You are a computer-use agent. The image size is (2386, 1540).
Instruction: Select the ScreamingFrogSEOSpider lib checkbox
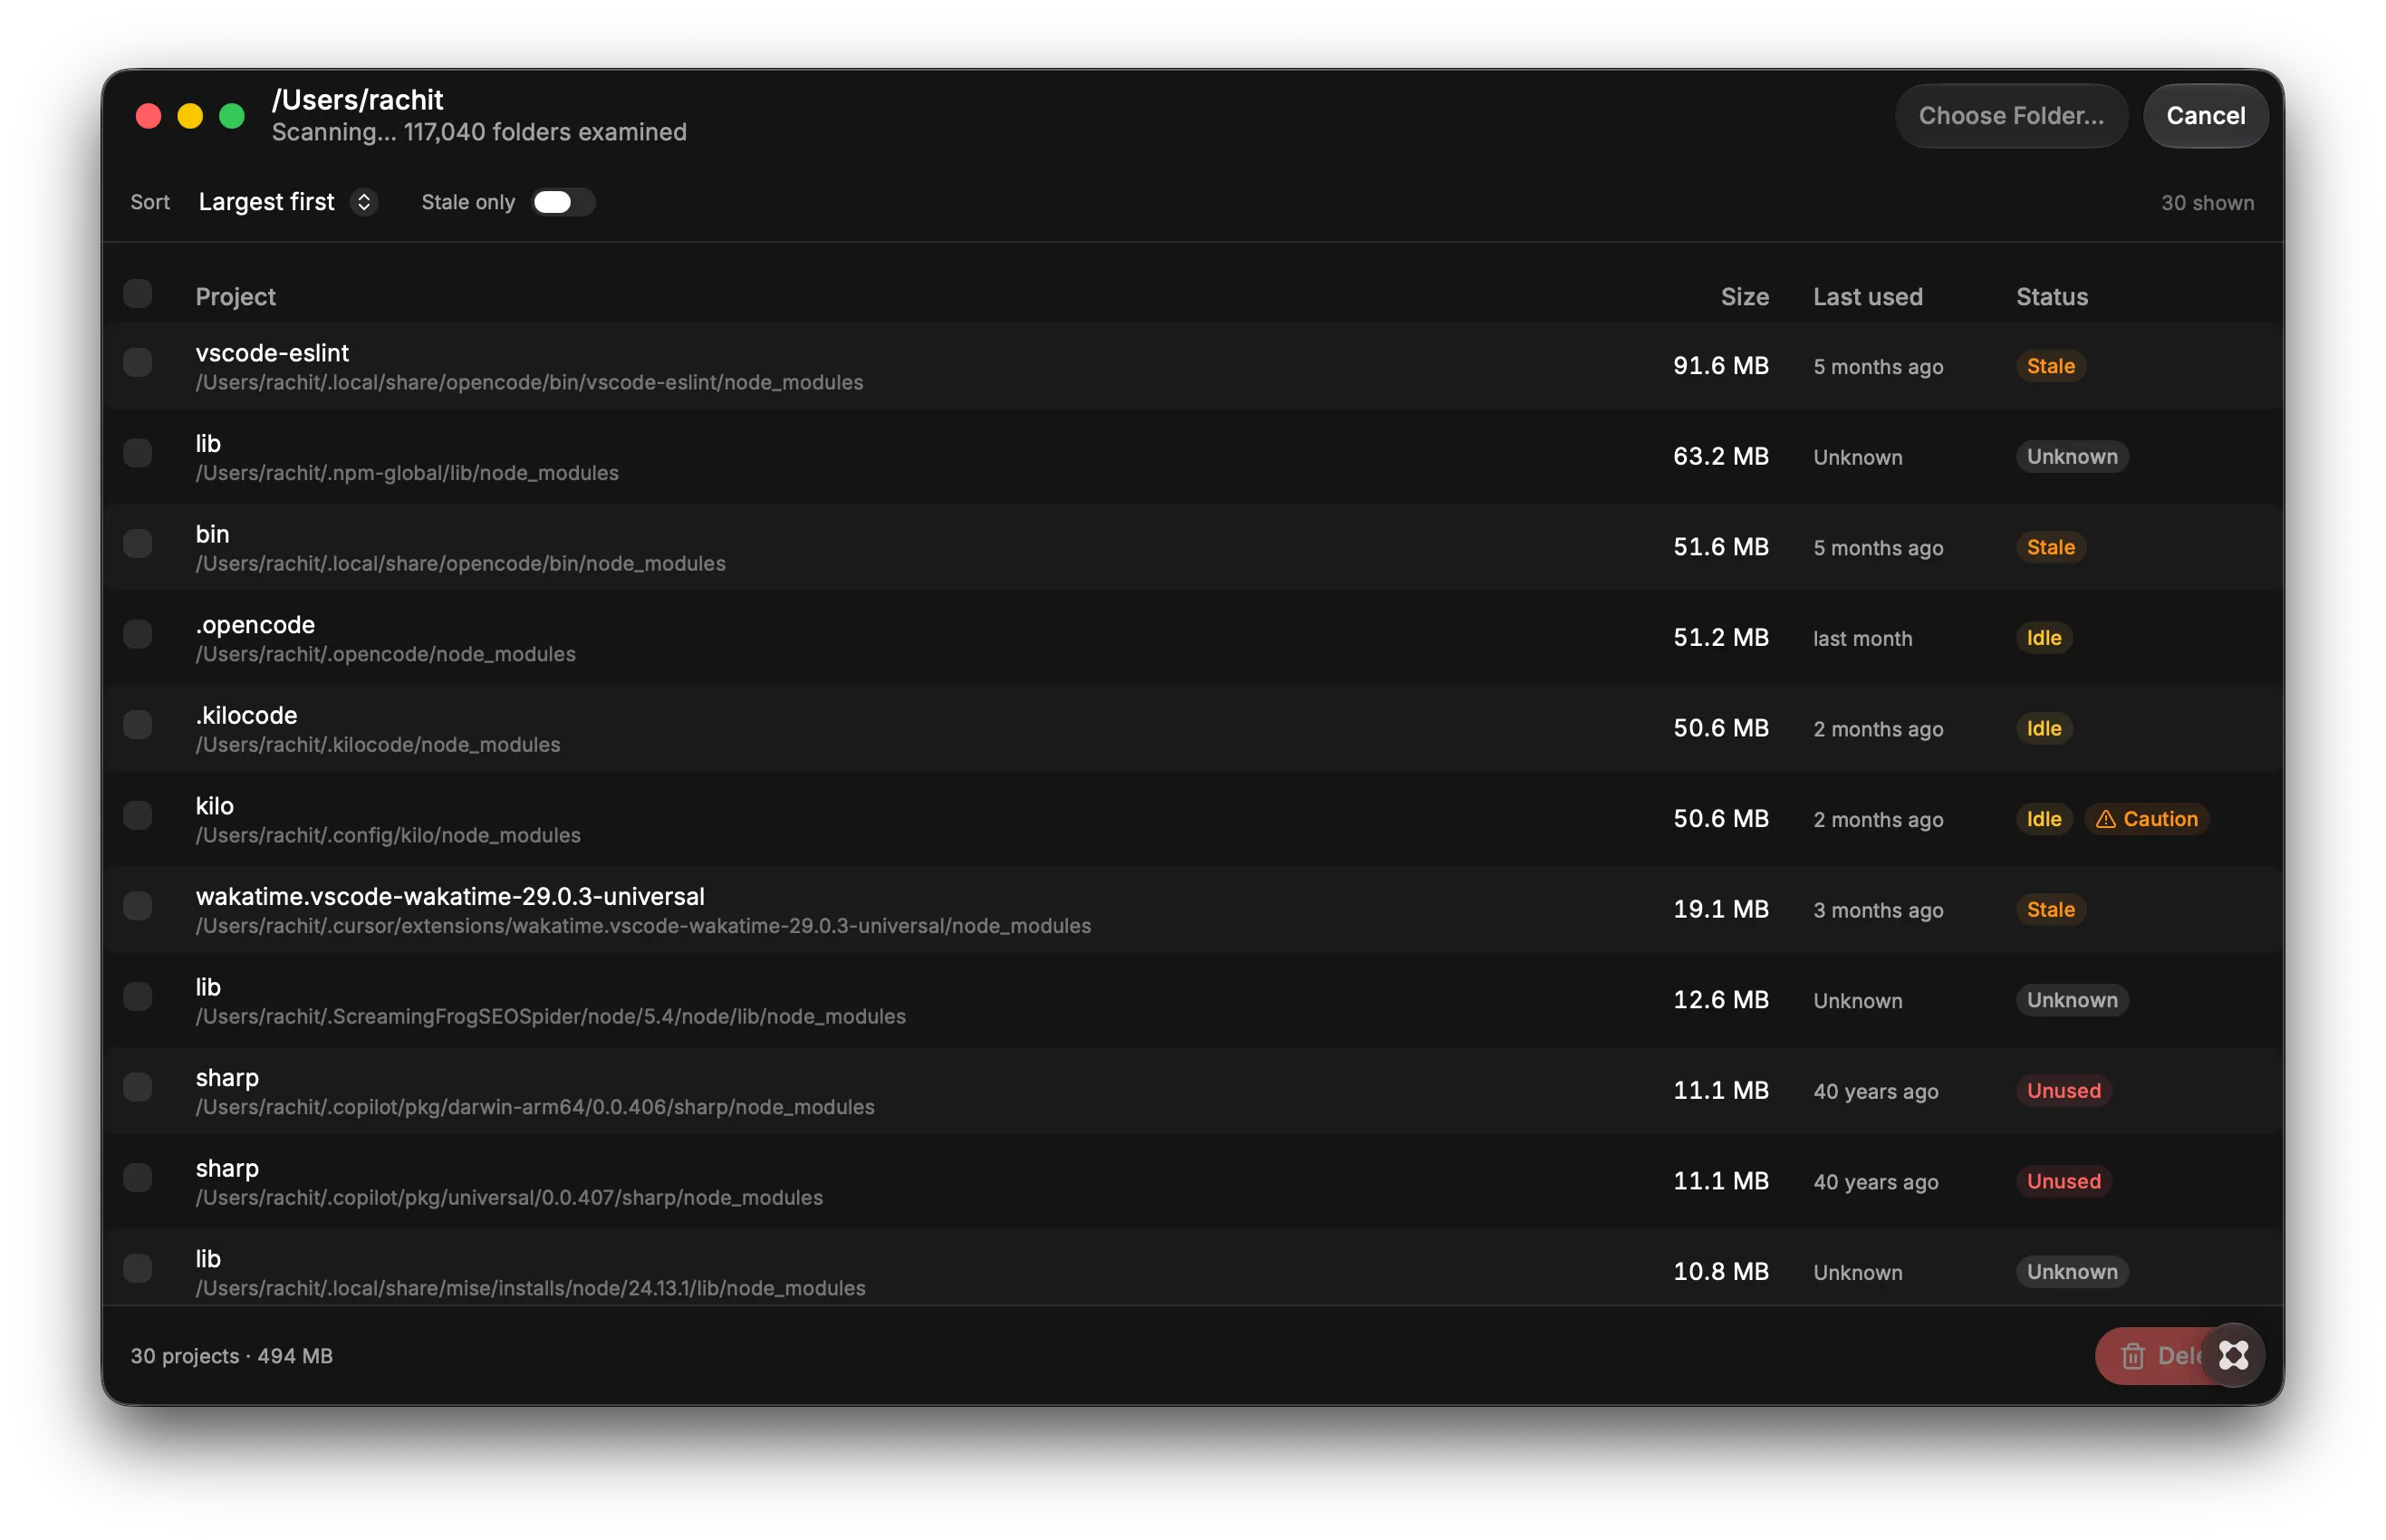138,996
